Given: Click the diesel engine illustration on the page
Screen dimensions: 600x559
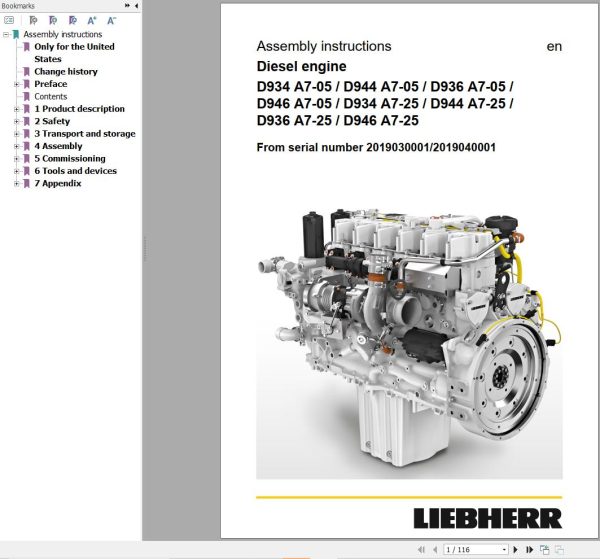Looking at the screenshot, I should coord(409,342).
